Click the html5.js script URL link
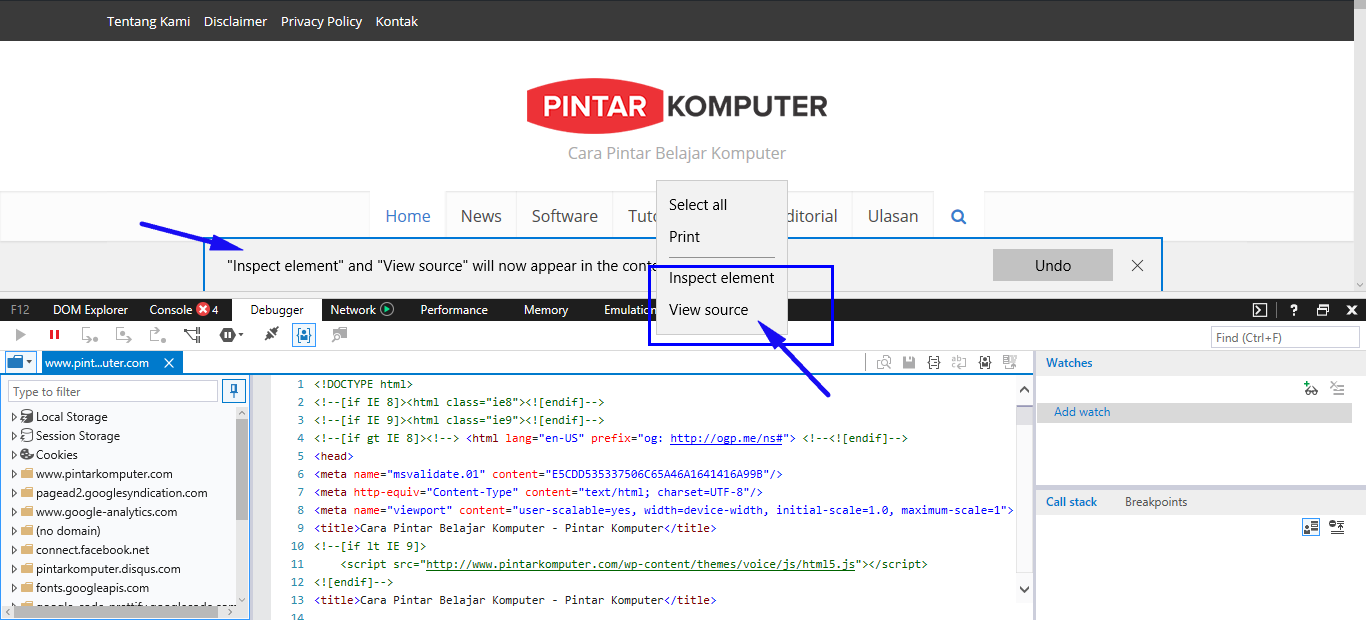1366x620 pixels. (641, 564)
